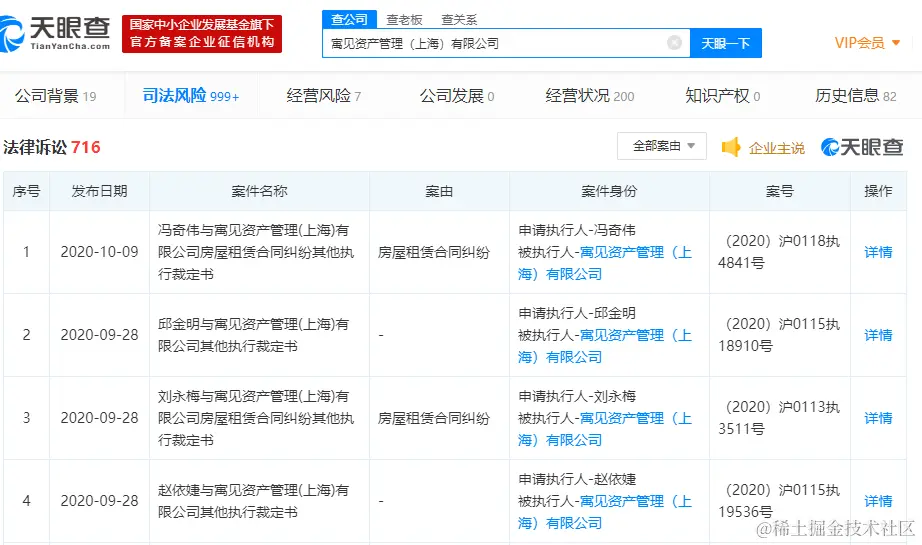Click the TianYanCha logo at top left
This screenshot has width=922, height=545.
tap(55, 34)
